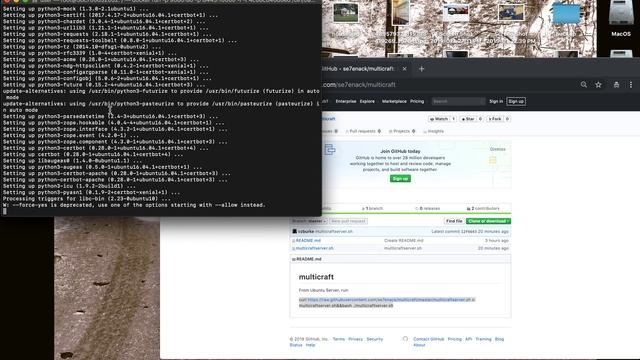Click the New pull request button

click(348, 221)
